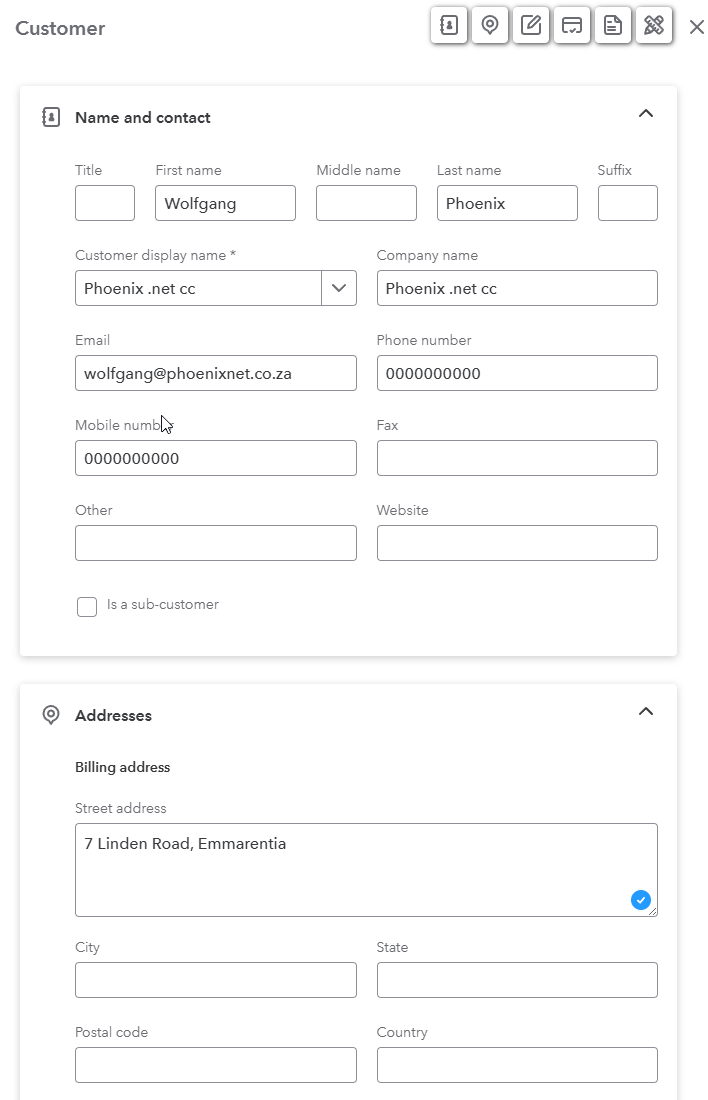
Task: Click the Billing address label
Action: [x=122, y=767]
